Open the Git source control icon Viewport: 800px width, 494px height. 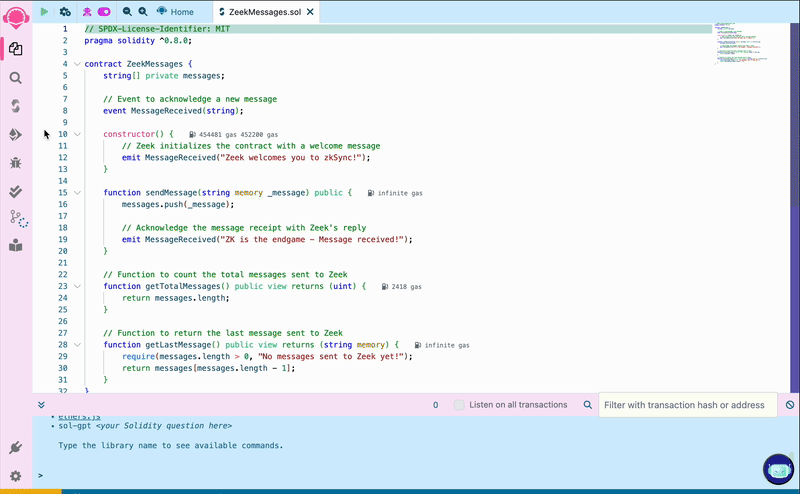(x=18, y=219)
